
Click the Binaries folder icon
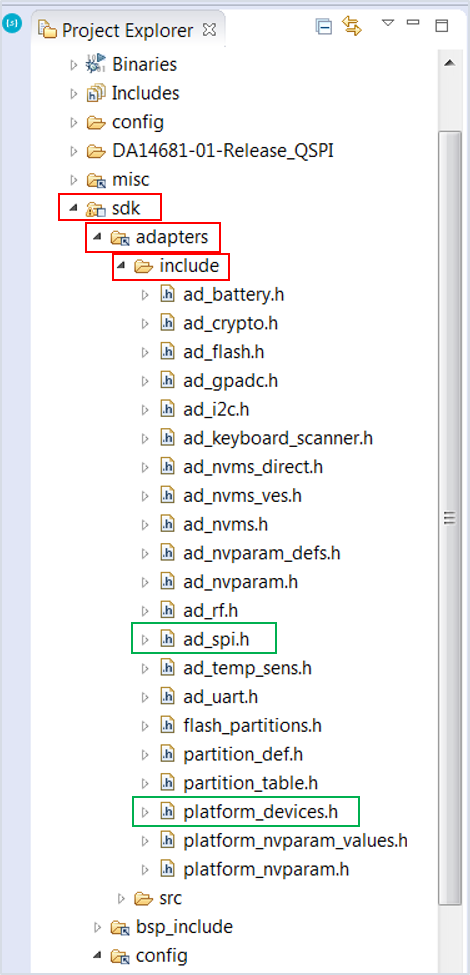click(x=96, y=64)
